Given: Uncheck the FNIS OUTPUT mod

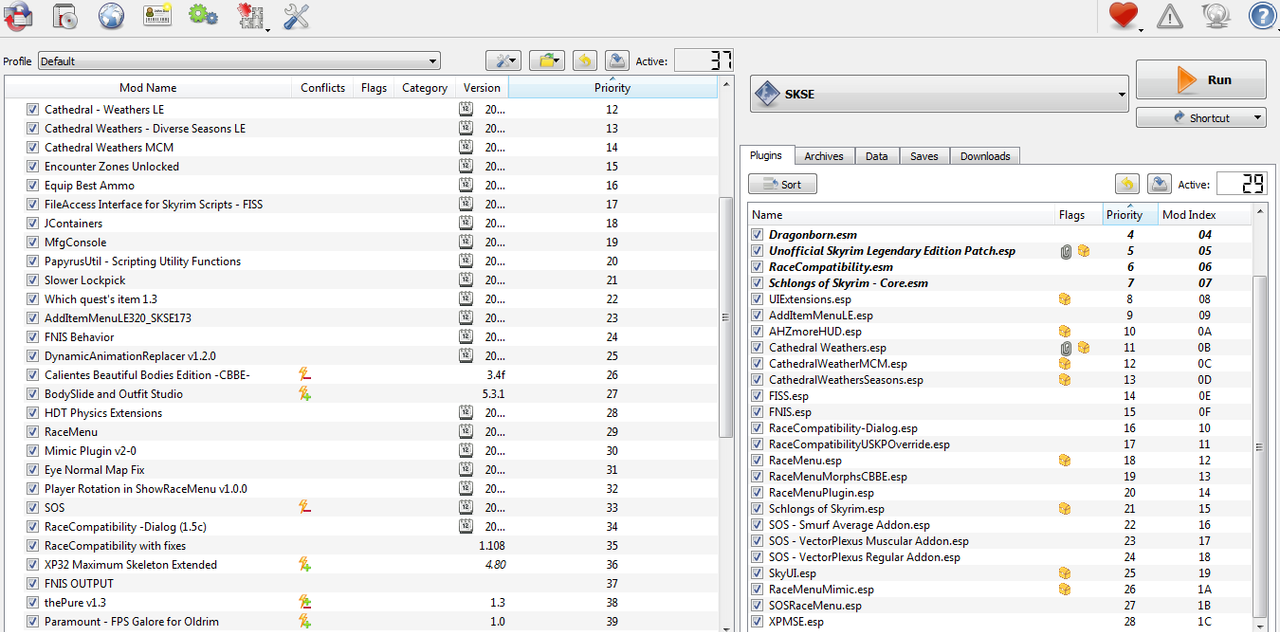Looking at the screenshot, I should [33, 584].
